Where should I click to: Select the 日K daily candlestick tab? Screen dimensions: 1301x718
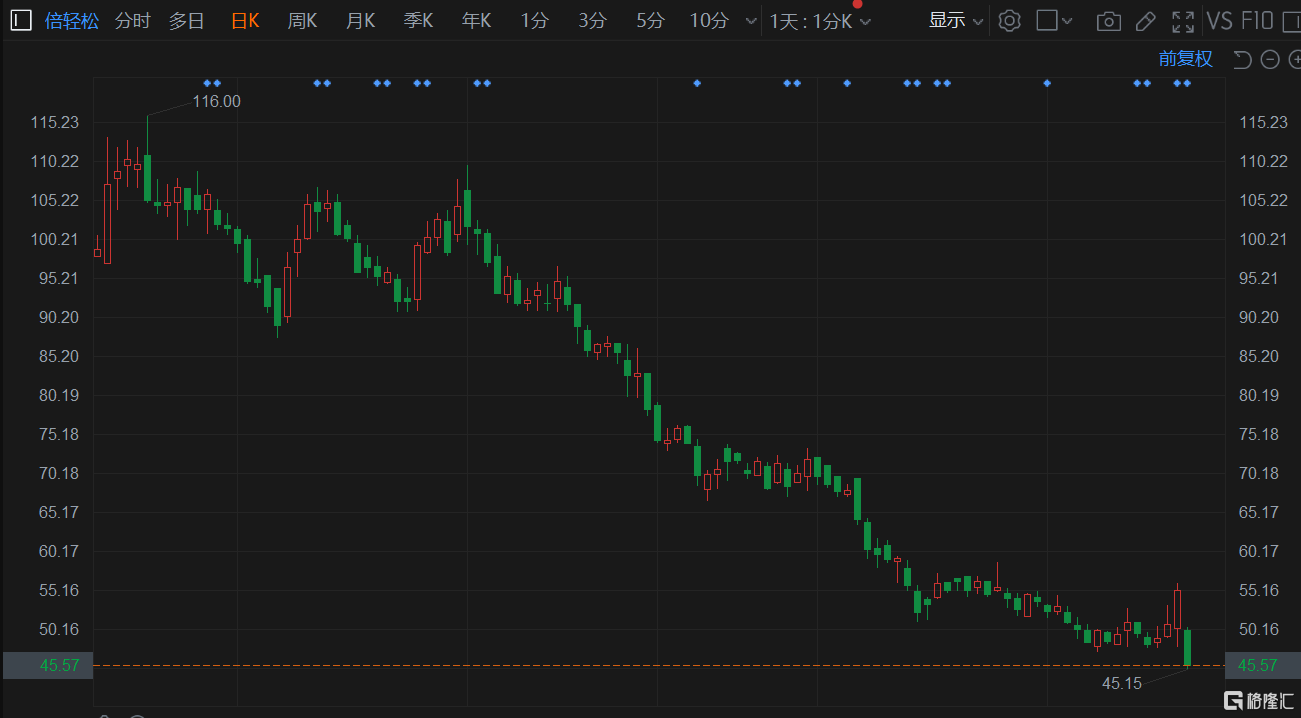tap(245, 20)
